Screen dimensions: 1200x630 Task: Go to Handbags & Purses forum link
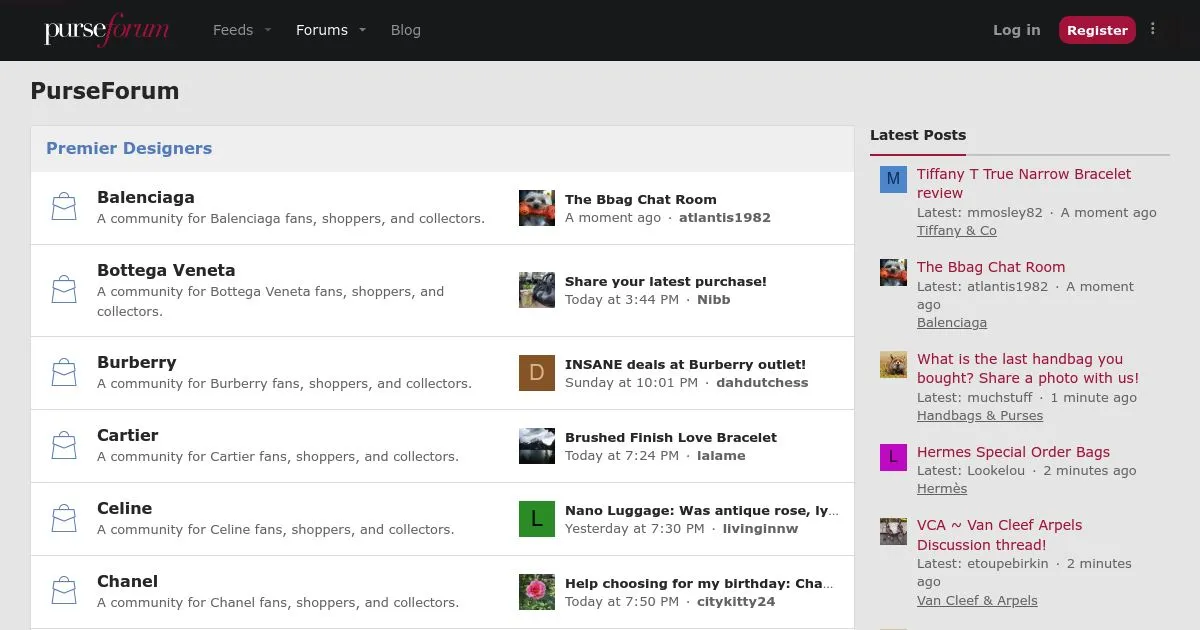pos(980,415)
